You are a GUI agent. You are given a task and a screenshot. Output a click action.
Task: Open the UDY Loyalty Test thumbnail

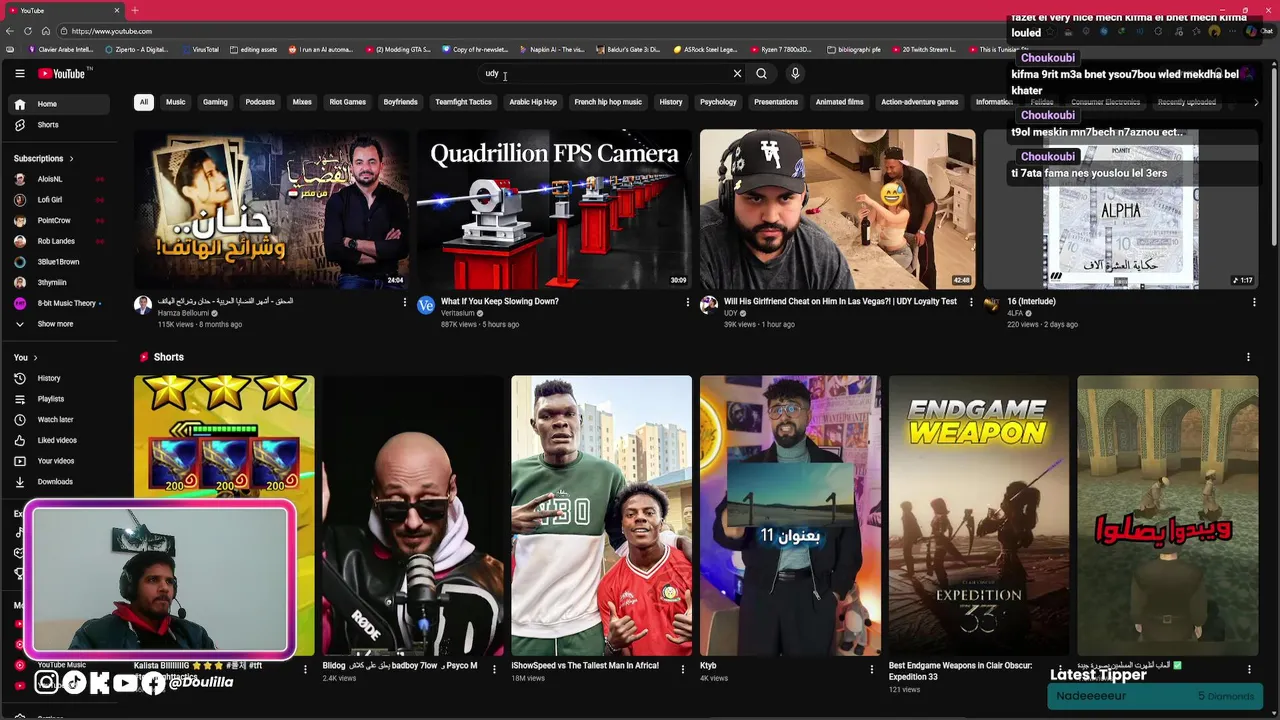tap(837, 211)
